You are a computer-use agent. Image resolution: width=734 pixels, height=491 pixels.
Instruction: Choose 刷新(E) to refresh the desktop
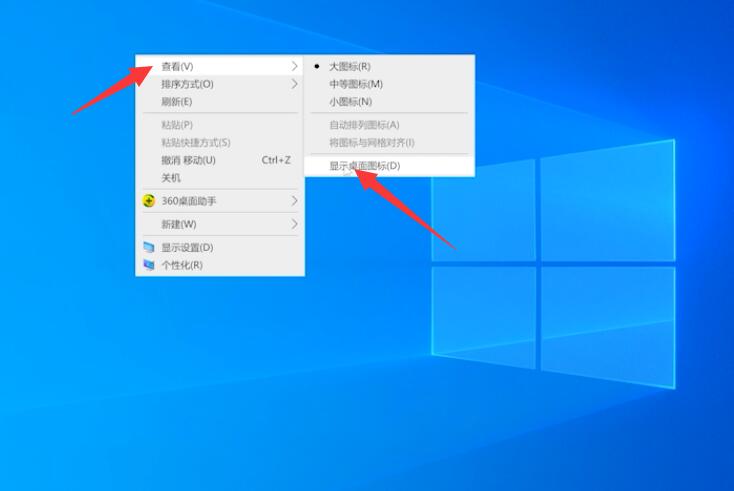pos(220,102)
